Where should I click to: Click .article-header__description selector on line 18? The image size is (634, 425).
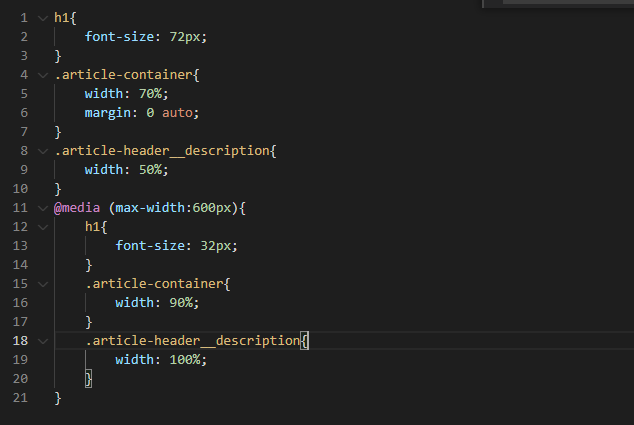tap(192, 341)
